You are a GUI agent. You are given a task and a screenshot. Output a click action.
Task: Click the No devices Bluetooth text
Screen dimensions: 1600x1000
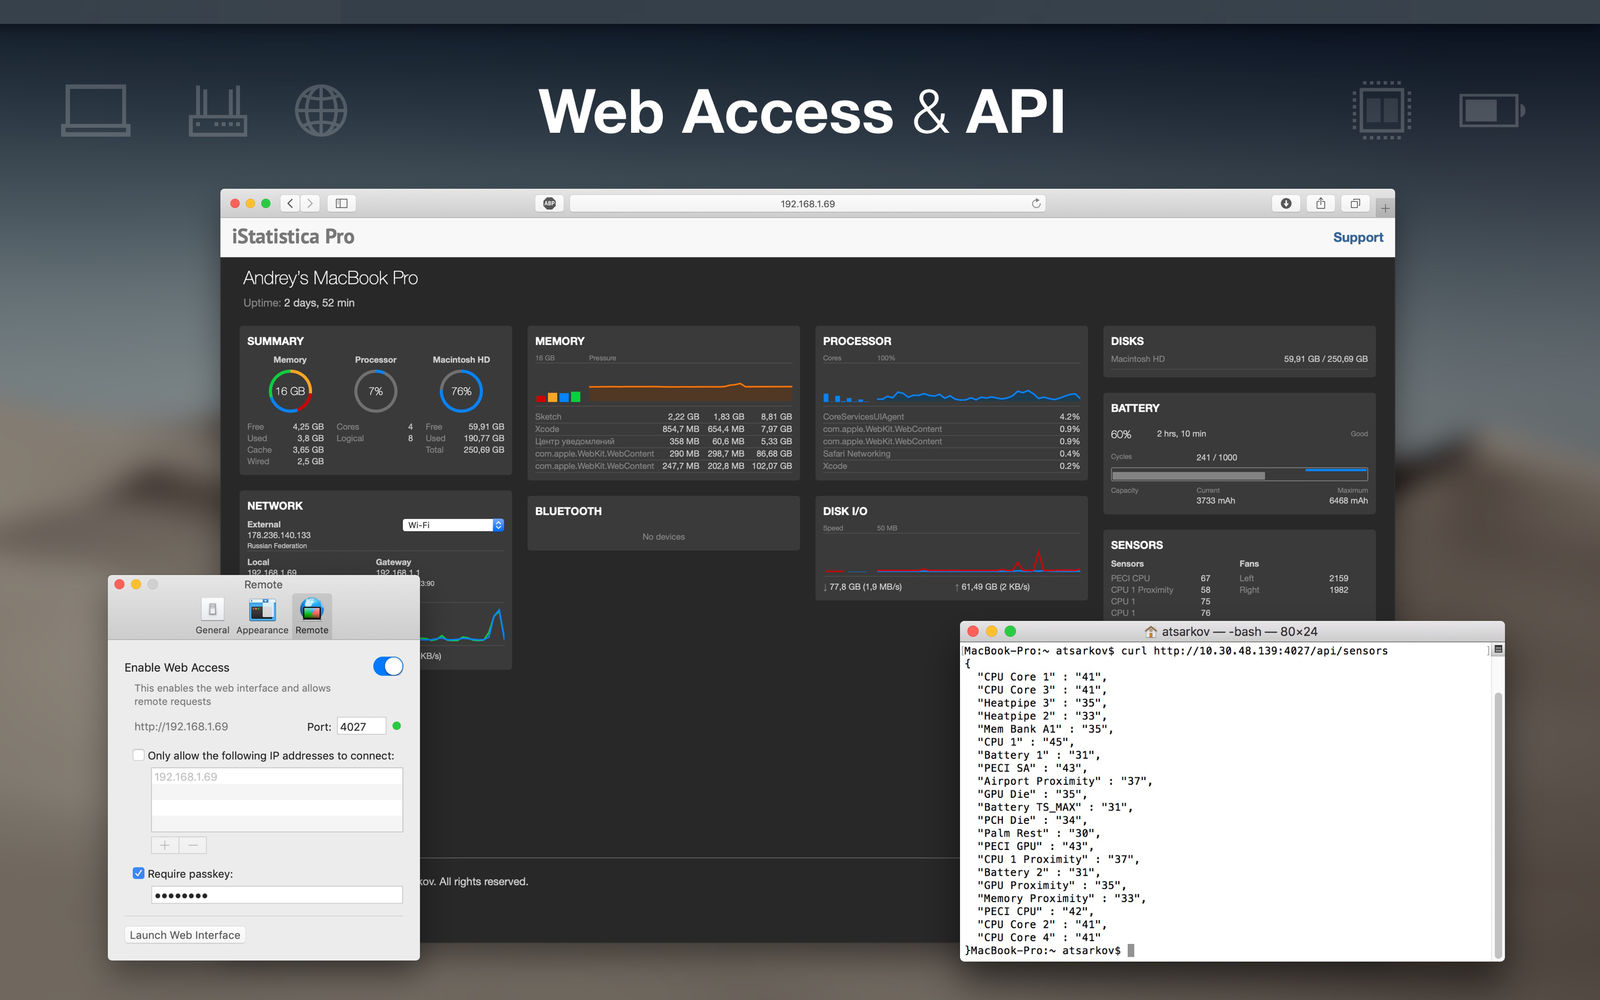click(664, 537)
